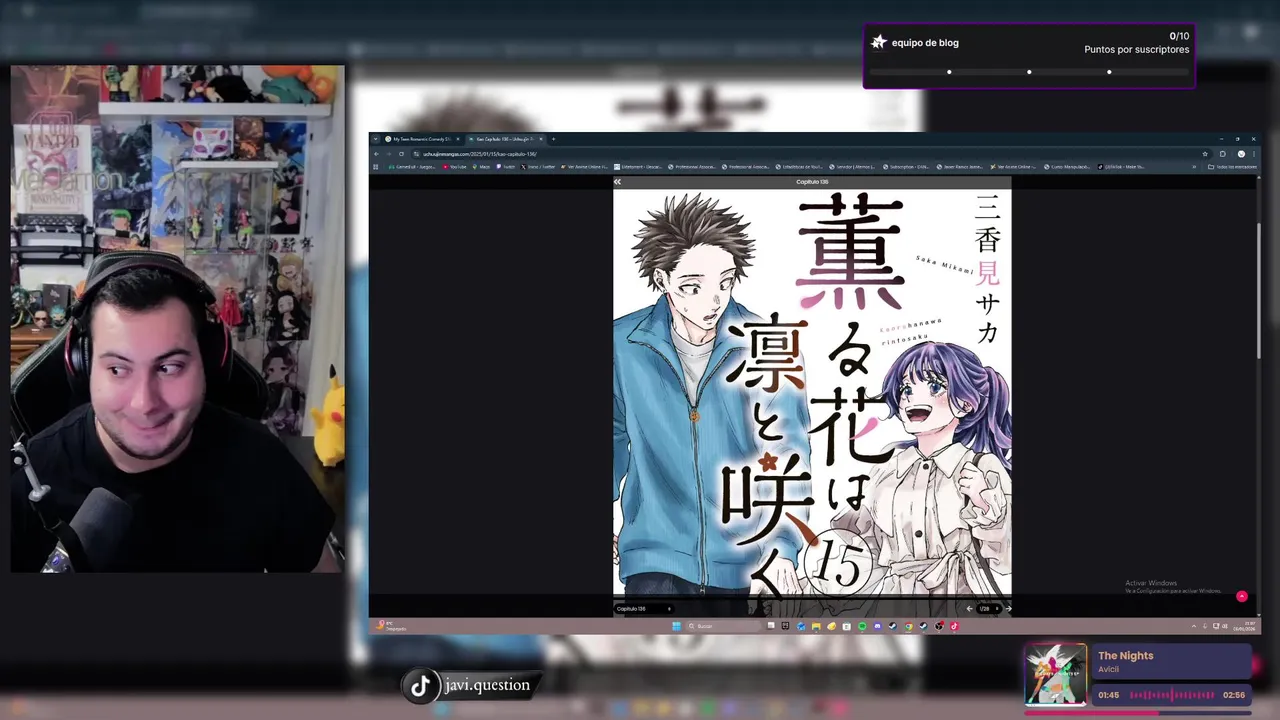Expand the hidden bookmarks overflow chevron
Viewport: 1280px width, 720px height.
[x=1194, y=167]
